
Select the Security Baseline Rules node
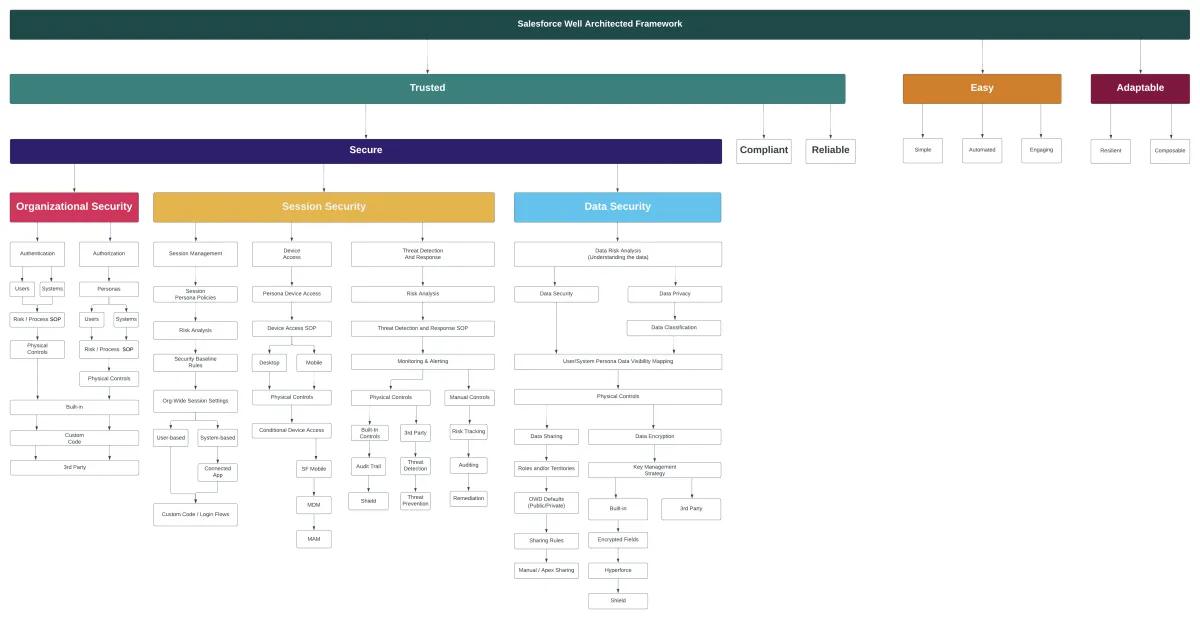pyautogui.click(x=195, y=363)
